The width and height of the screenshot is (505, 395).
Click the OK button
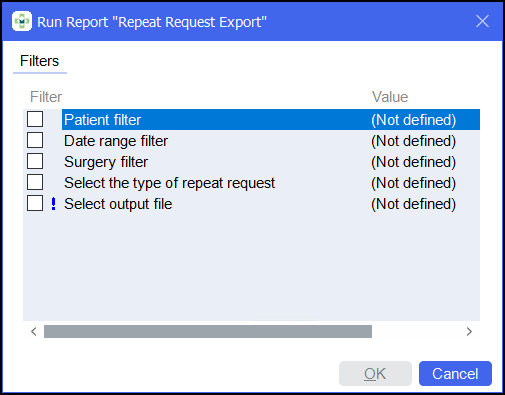click(x=375, y=374)
